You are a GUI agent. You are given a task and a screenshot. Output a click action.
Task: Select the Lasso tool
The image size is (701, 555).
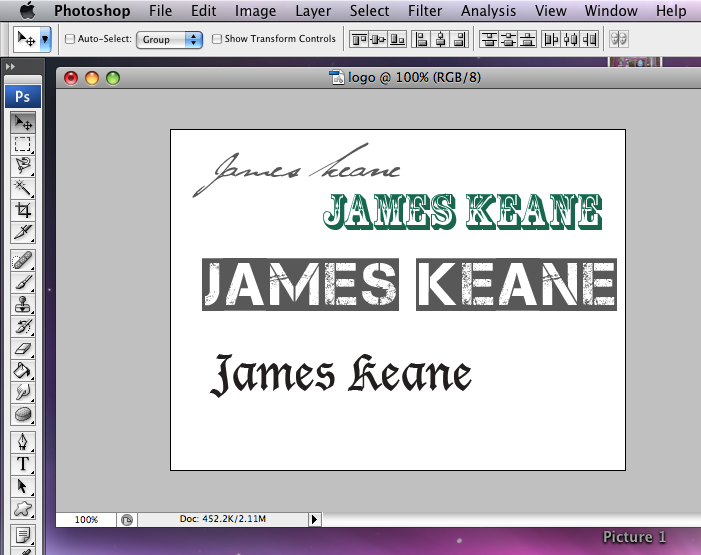click(23, 165)
